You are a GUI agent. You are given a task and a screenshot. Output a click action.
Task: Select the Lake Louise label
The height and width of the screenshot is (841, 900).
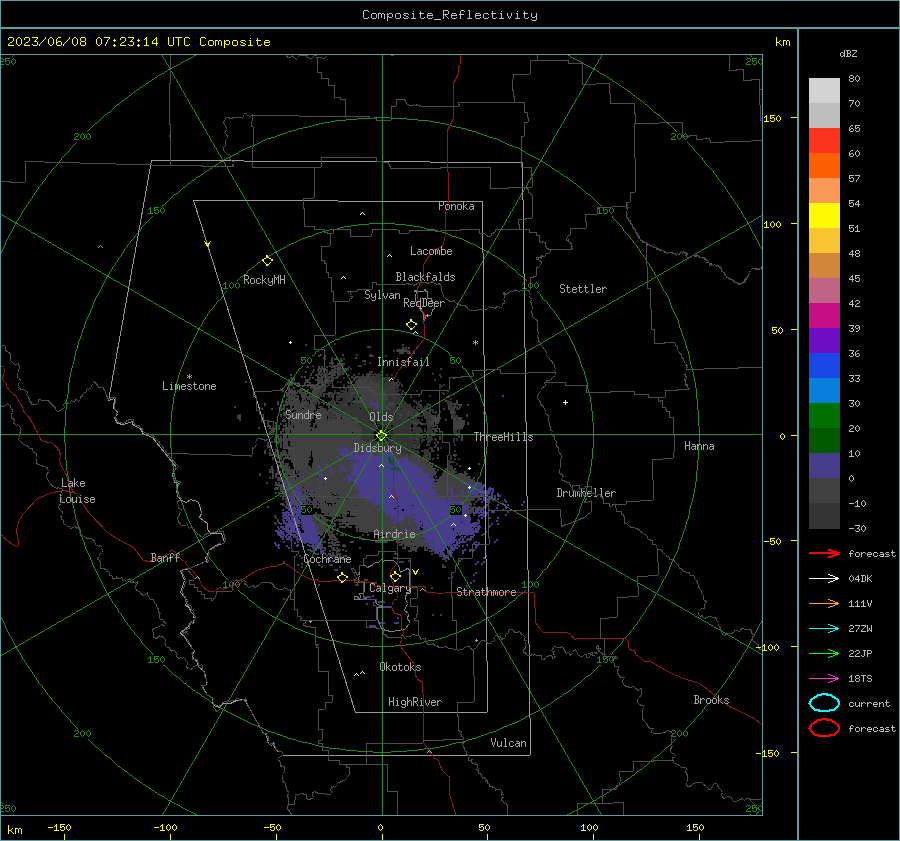tap(77, 491)
